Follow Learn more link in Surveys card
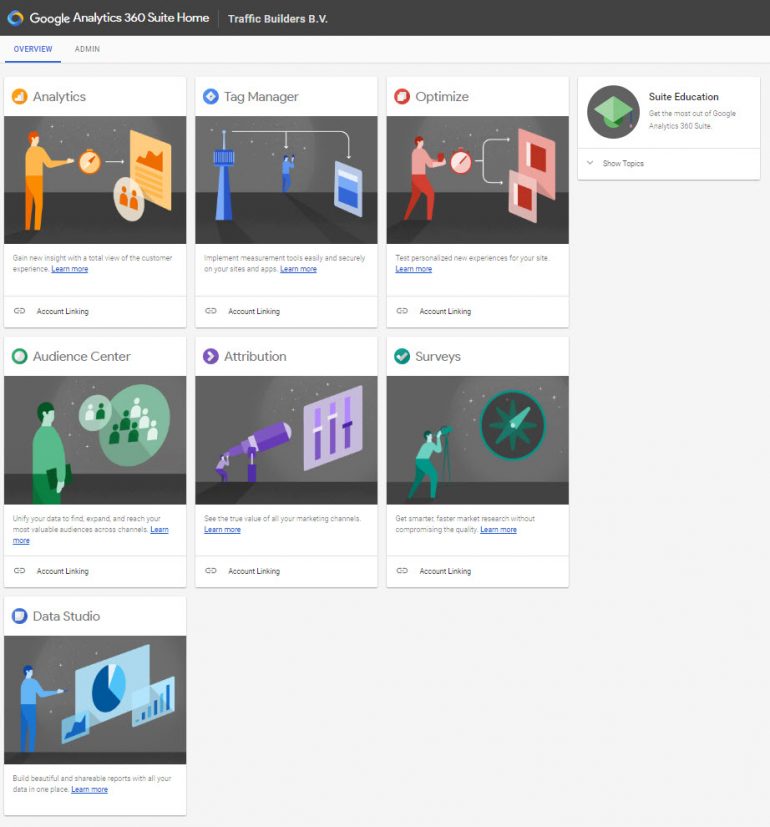Viewport: 770px width, 827px height. pos(498,530)
